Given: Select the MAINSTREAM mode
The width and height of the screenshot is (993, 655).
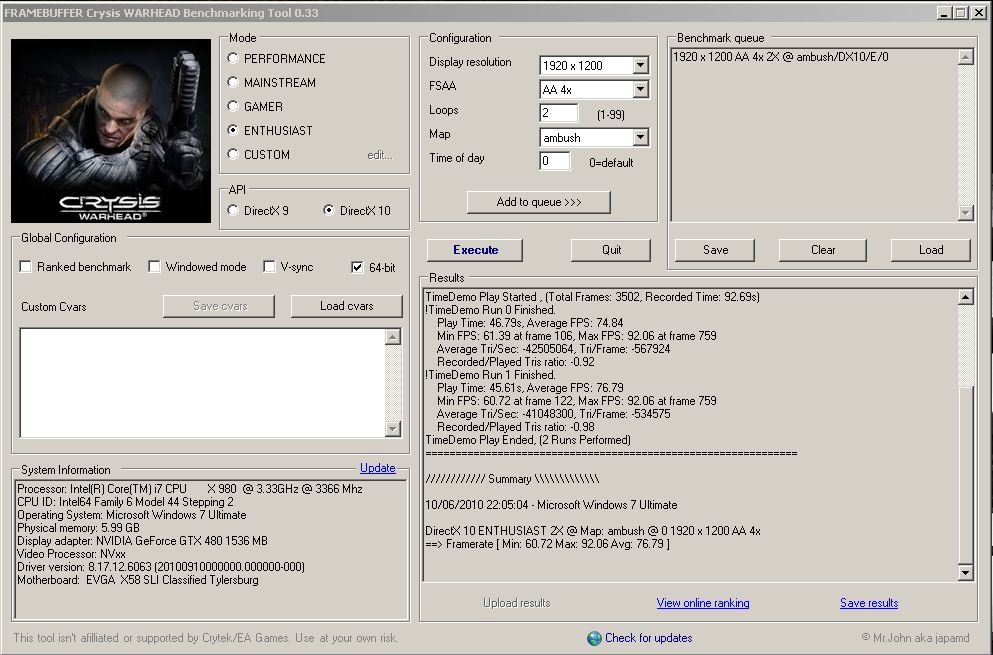Looking at the screenshot, I should point(233,82).
